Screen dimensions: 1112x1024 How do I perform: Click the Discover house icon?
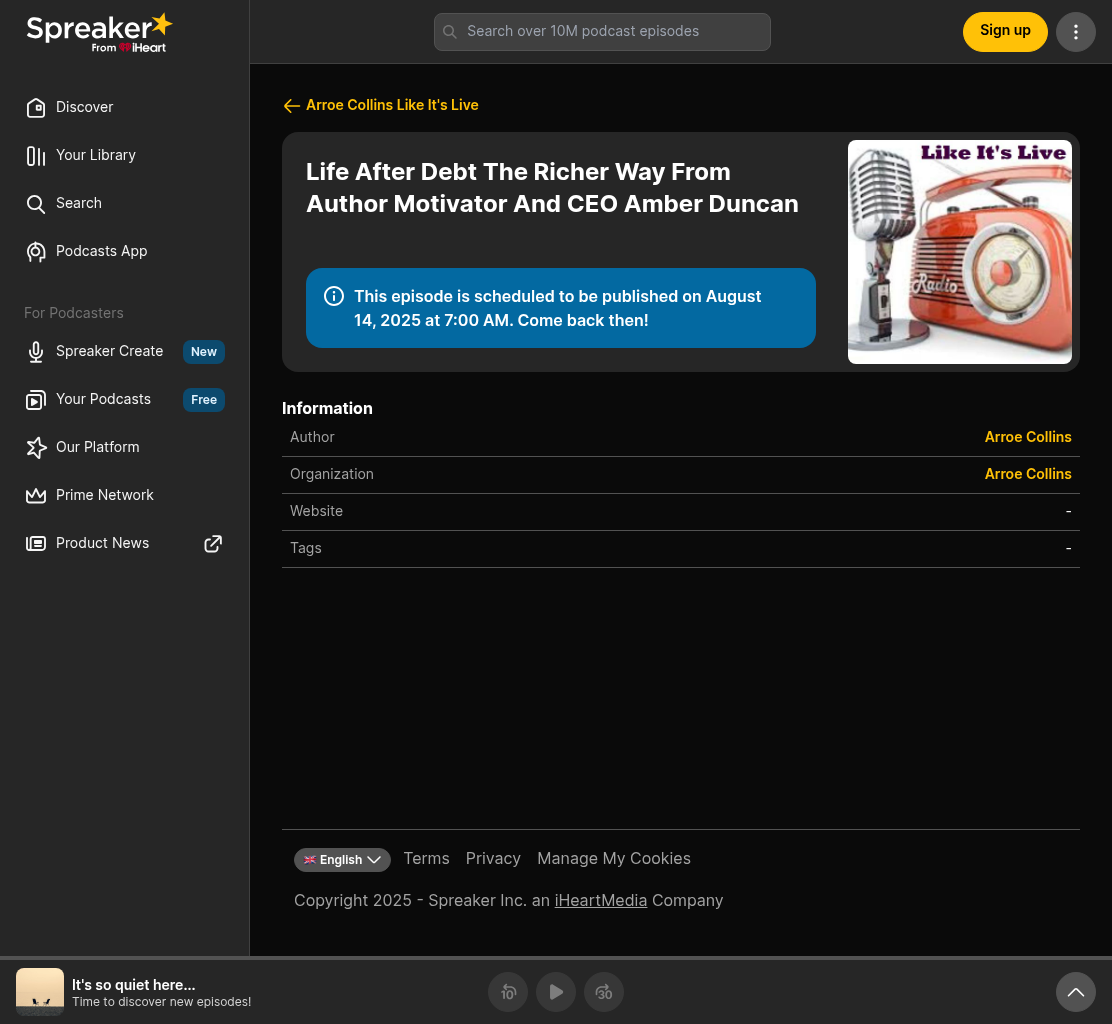[35, 107]
